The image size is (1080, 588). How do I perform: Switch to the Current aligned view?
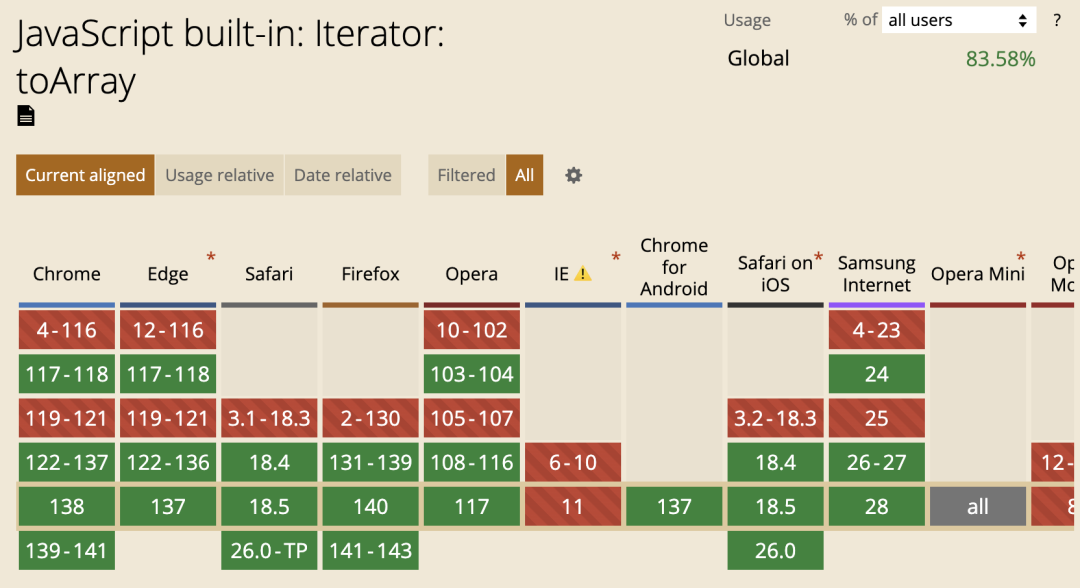point(85,175)
